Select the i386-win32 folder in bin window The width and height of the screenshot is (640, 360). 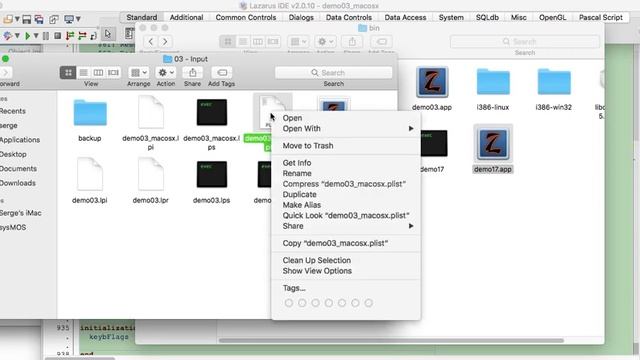pyautogui.click(x=554, y=82)
